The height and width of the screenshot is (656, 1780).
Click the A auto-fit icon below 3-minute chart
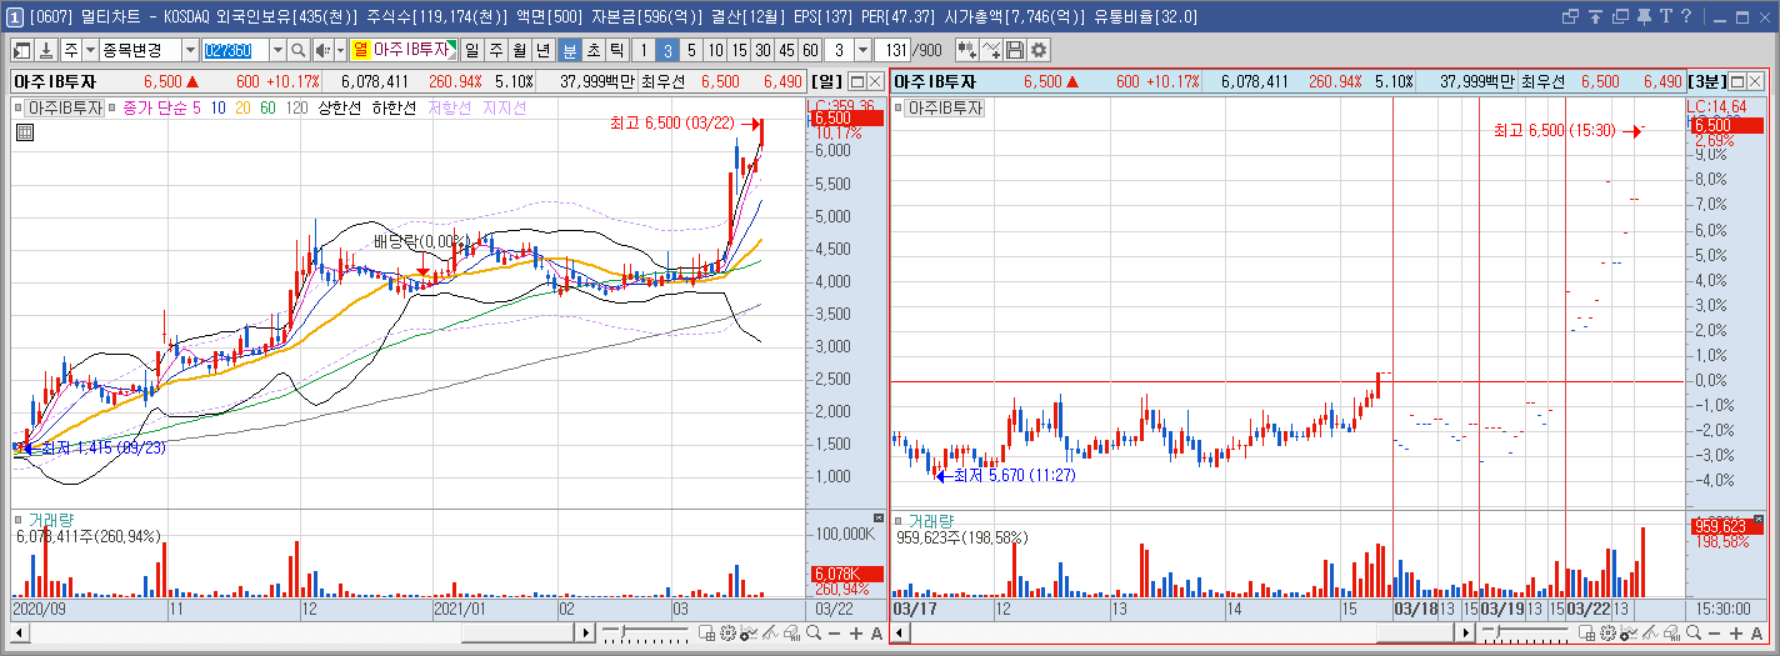(1757, 633)
